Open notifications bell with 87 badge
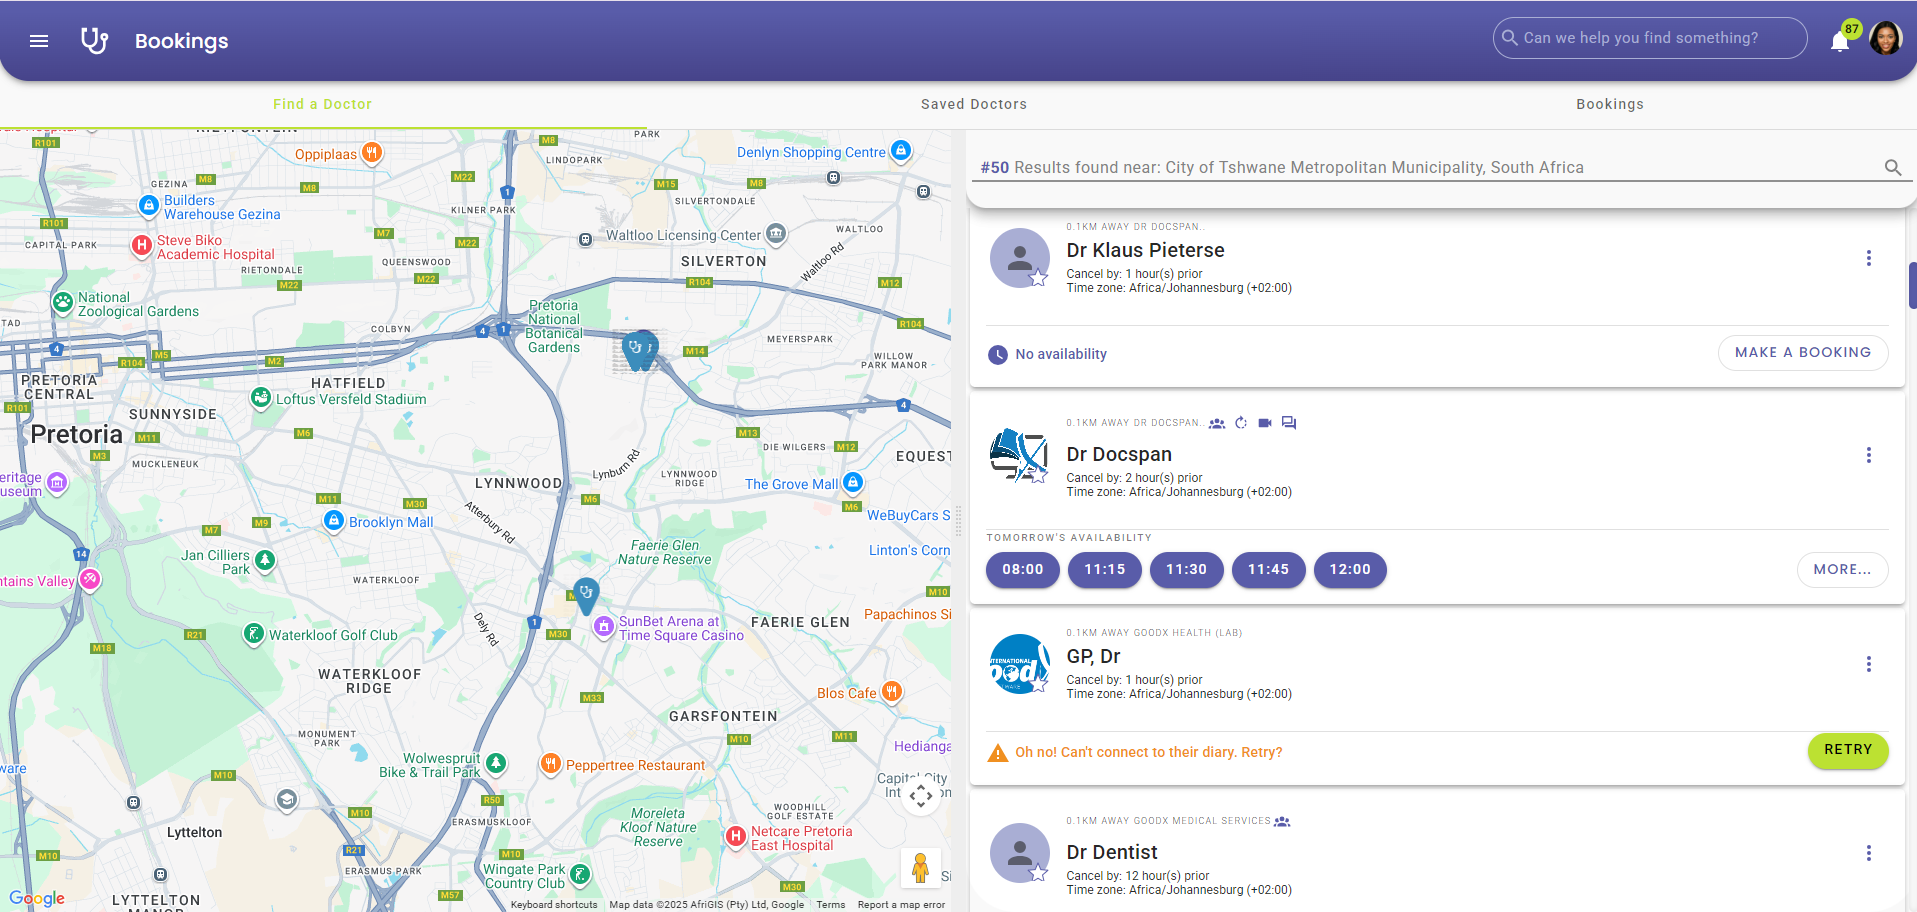Viewport: 1917px width, 912px height. pos(1839,41)
